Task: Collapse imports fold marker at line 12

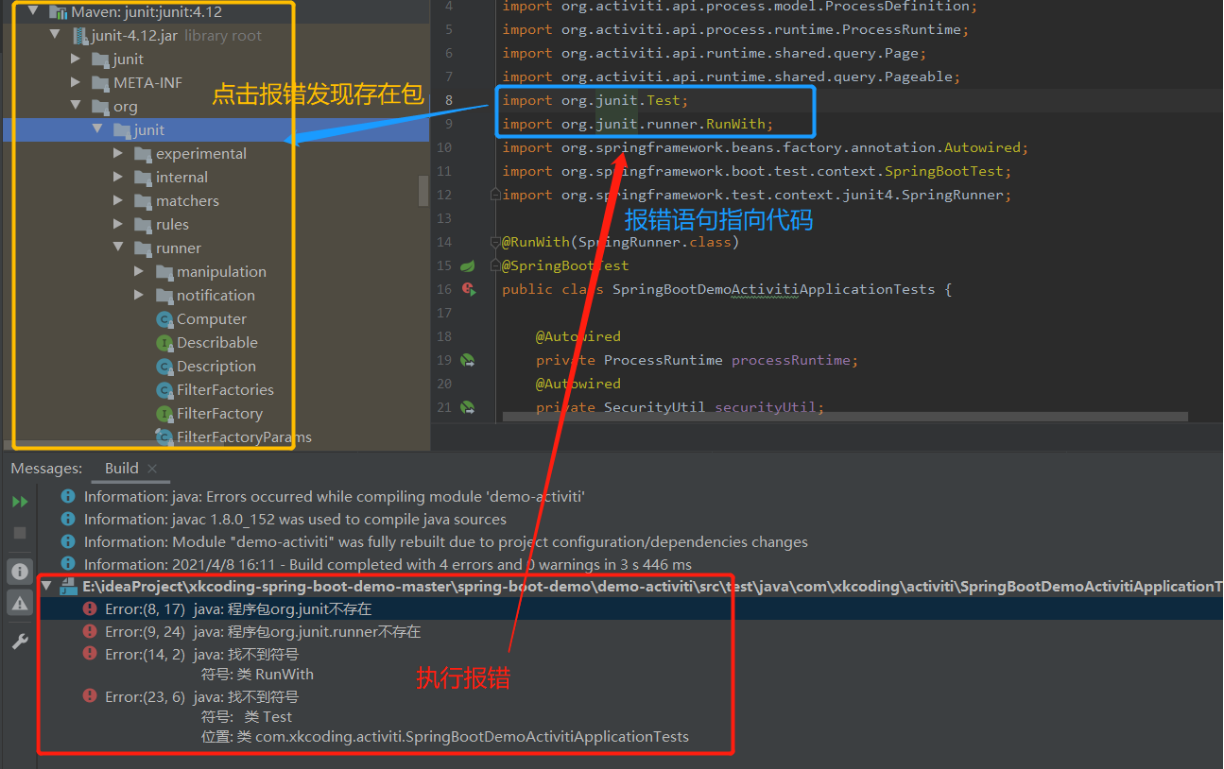Action: coord(495,195)
